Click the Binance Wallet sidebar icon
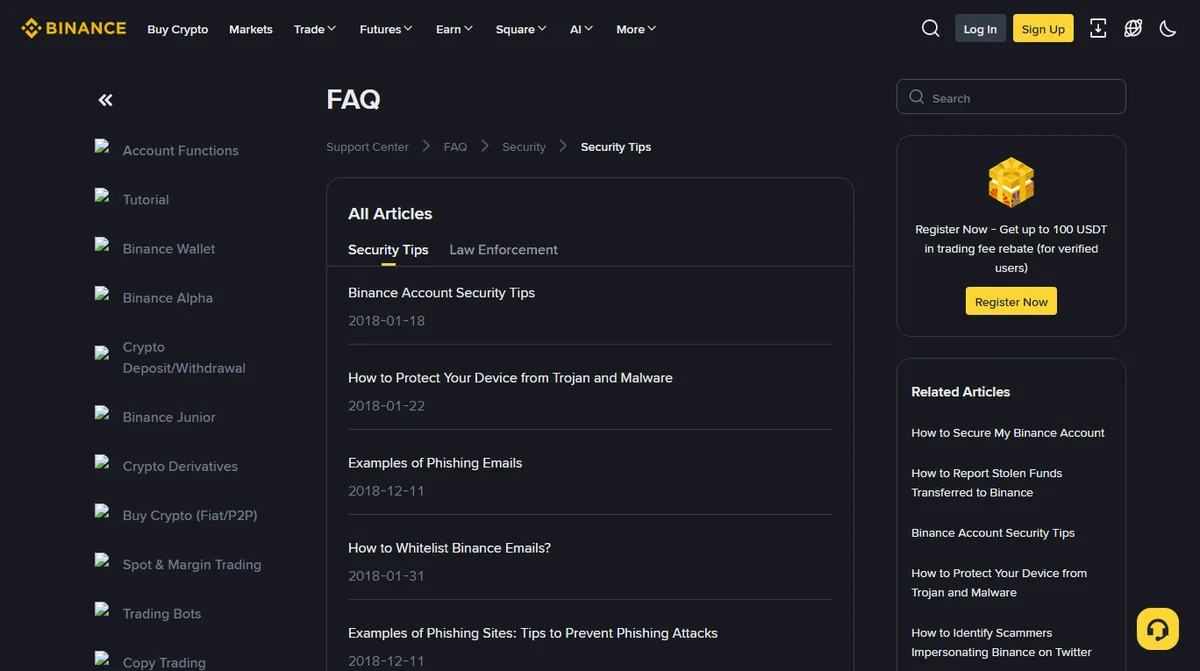This screenshot has width=1200, height=671. pyautogui.click(x=102, y=244)
